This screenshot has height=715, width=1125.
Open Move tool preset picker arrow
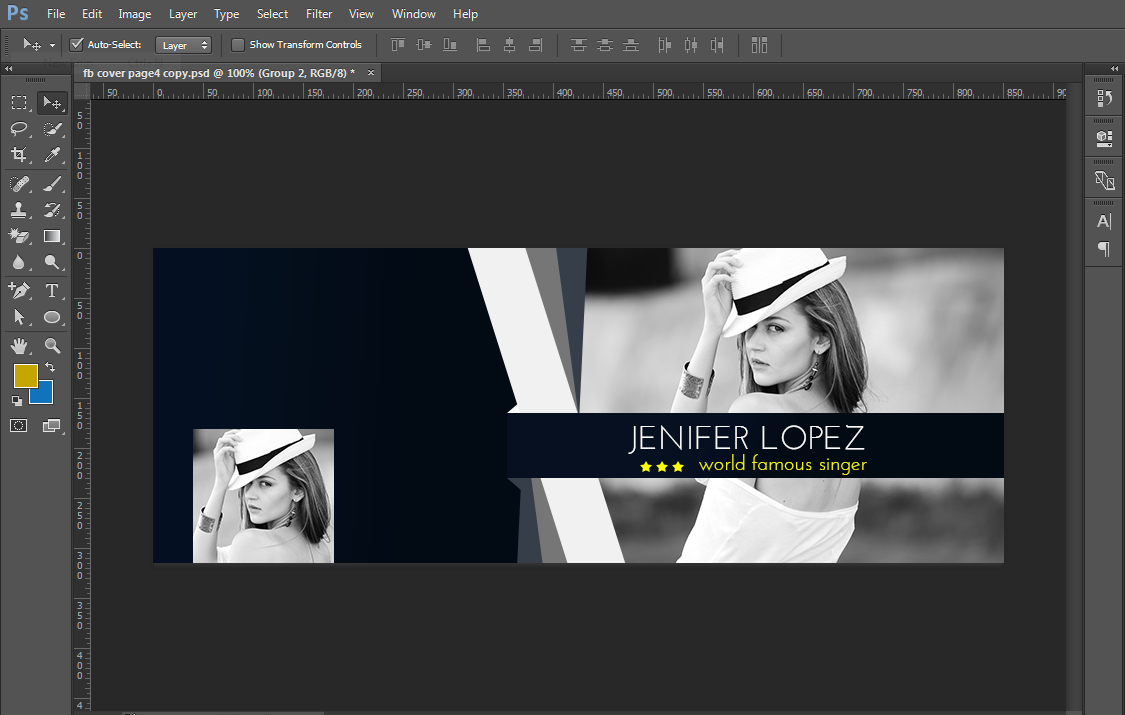[x=52, y=45]
